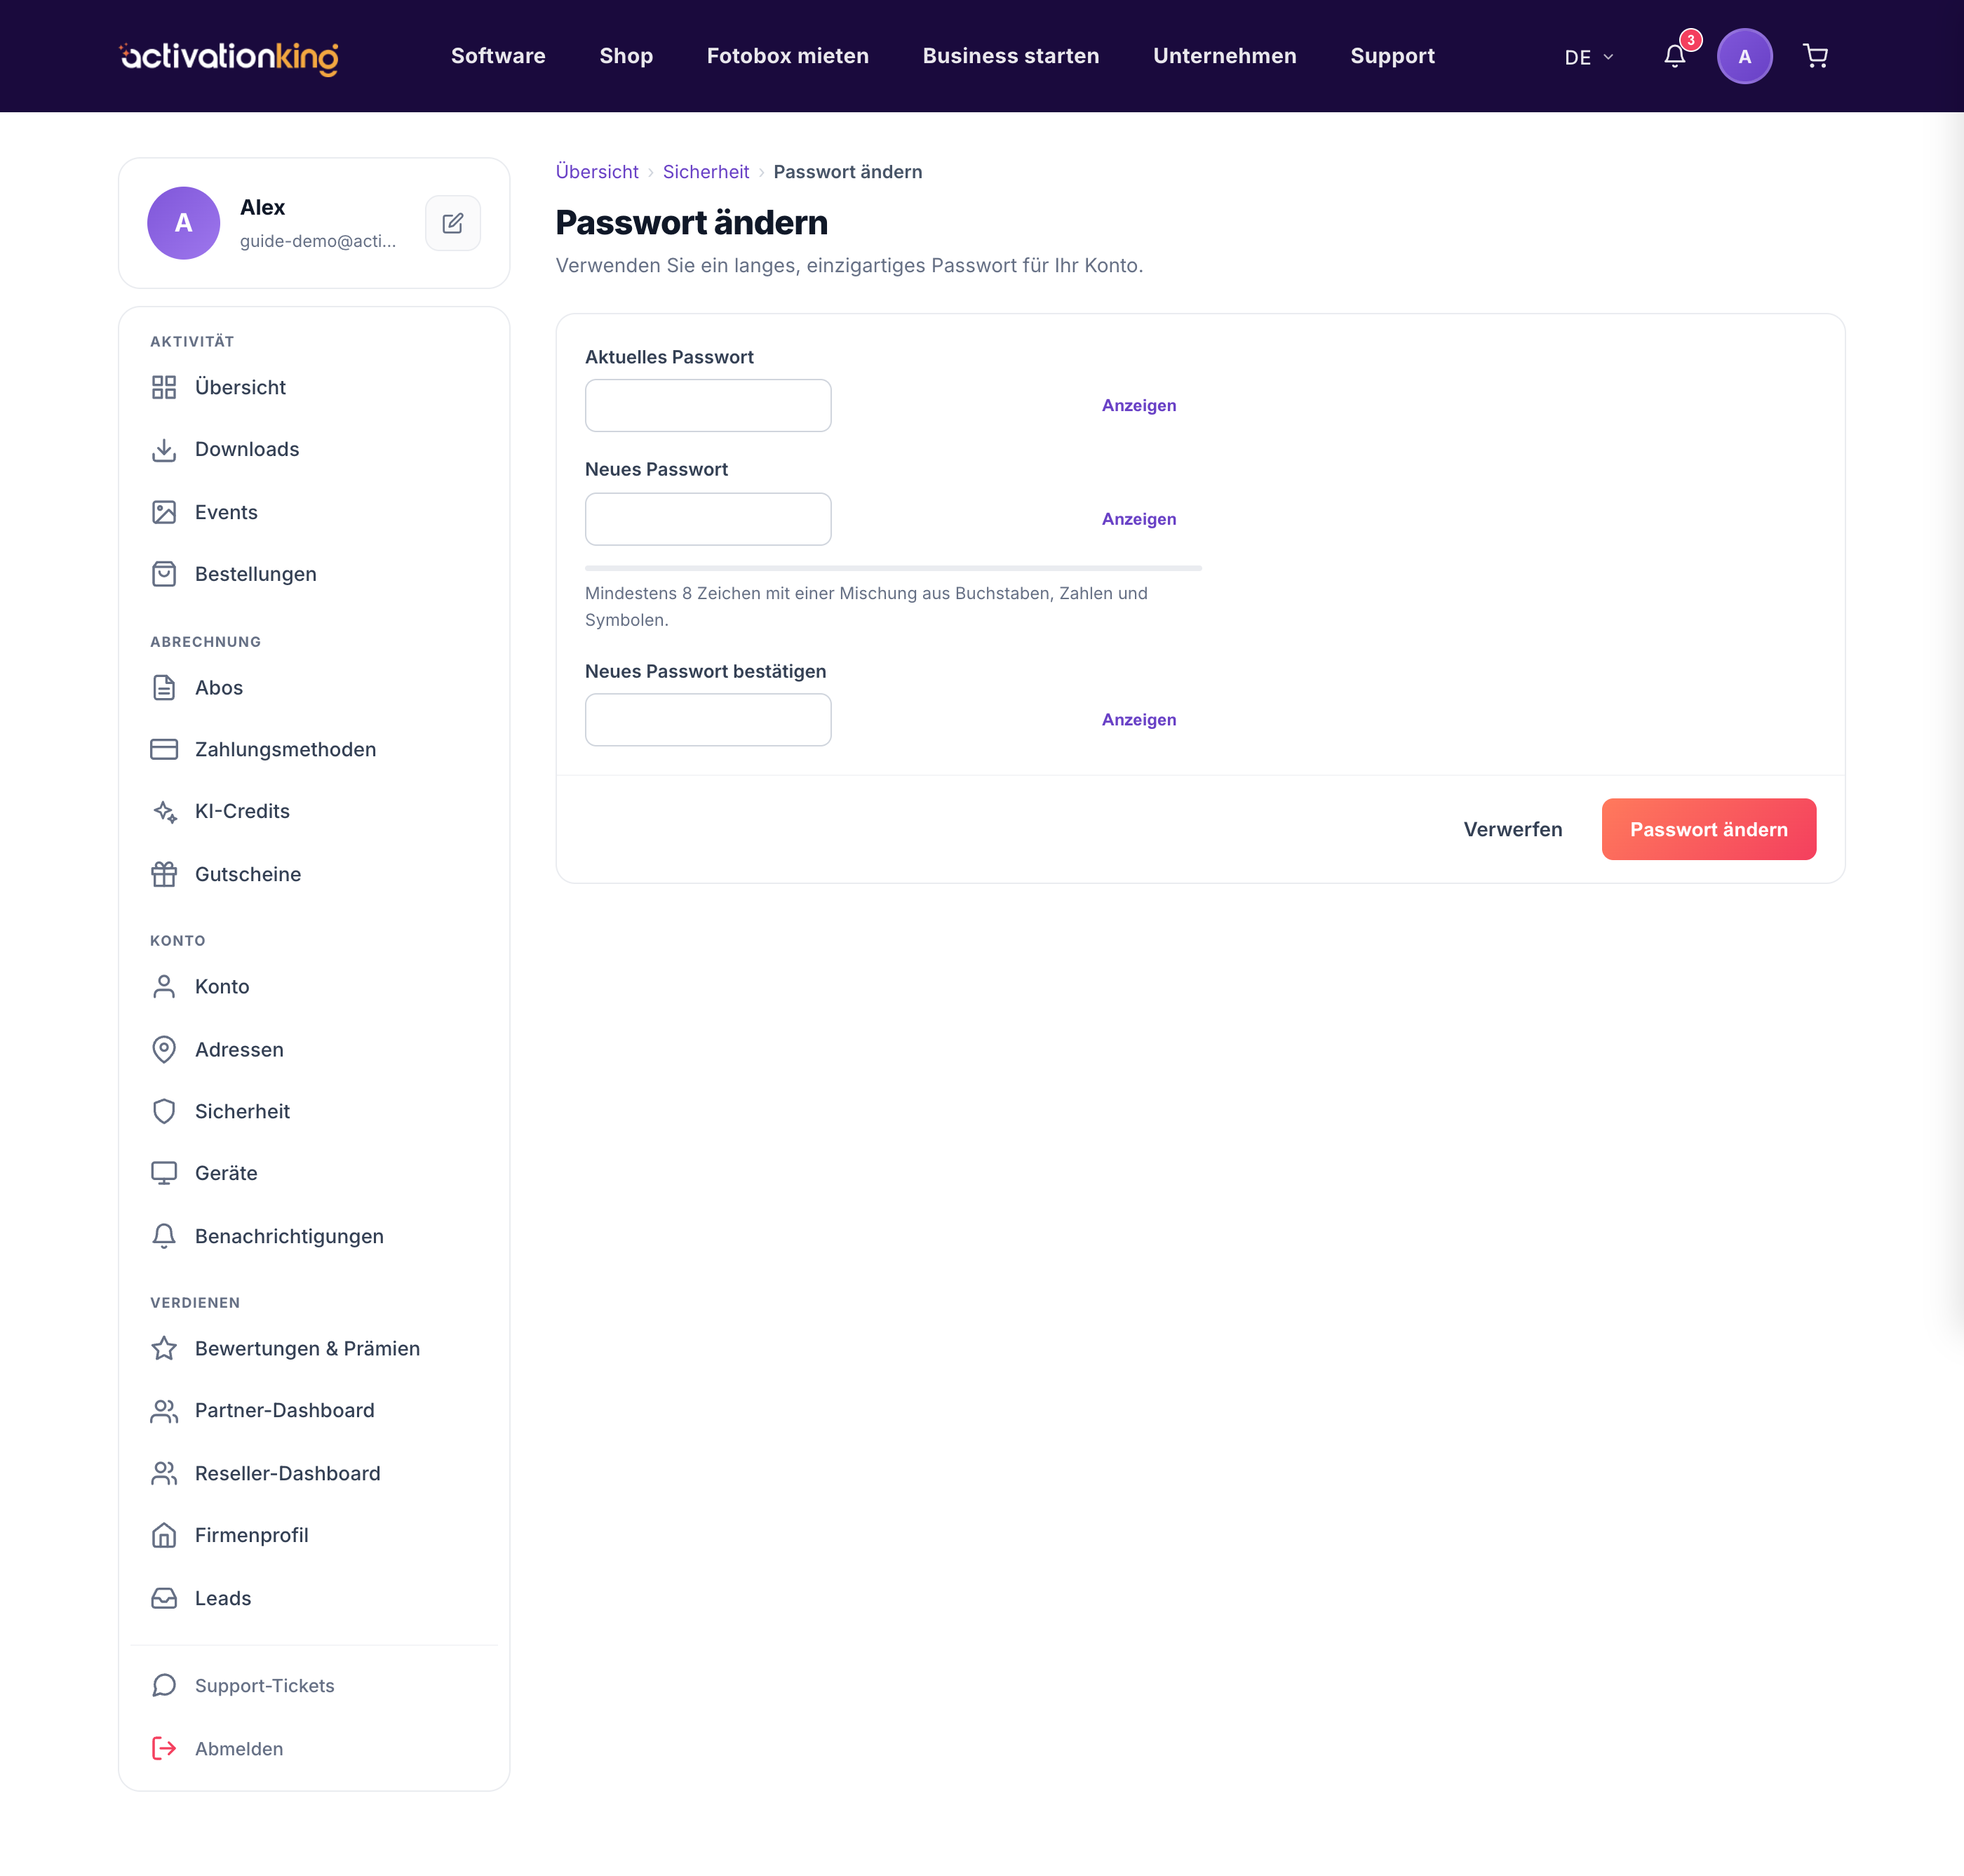Click the KI-Credits sparkle icon
The image size is (1964, 1876).
coord(164,811)
